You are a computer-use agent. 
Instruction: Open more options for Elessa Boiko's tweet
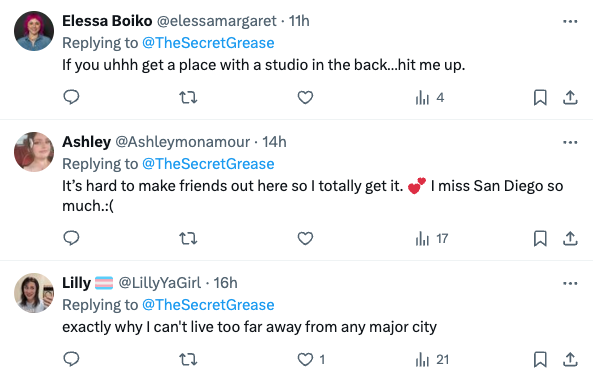[x=570, y=22]
